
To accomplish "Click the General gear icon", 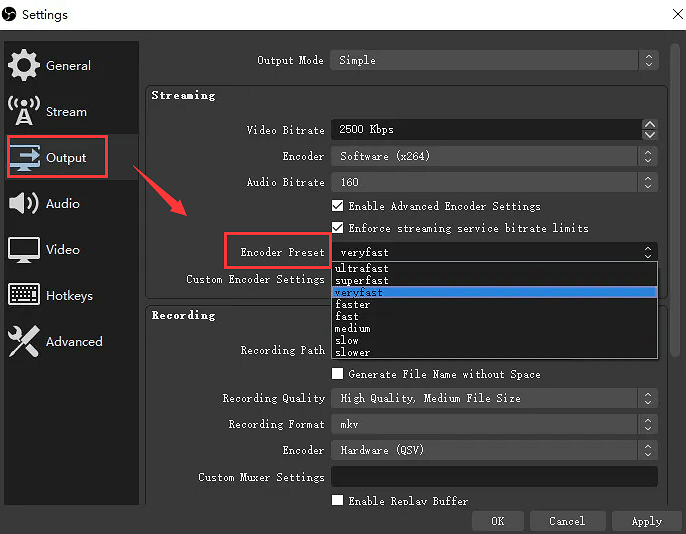I will tap(24, 65).
